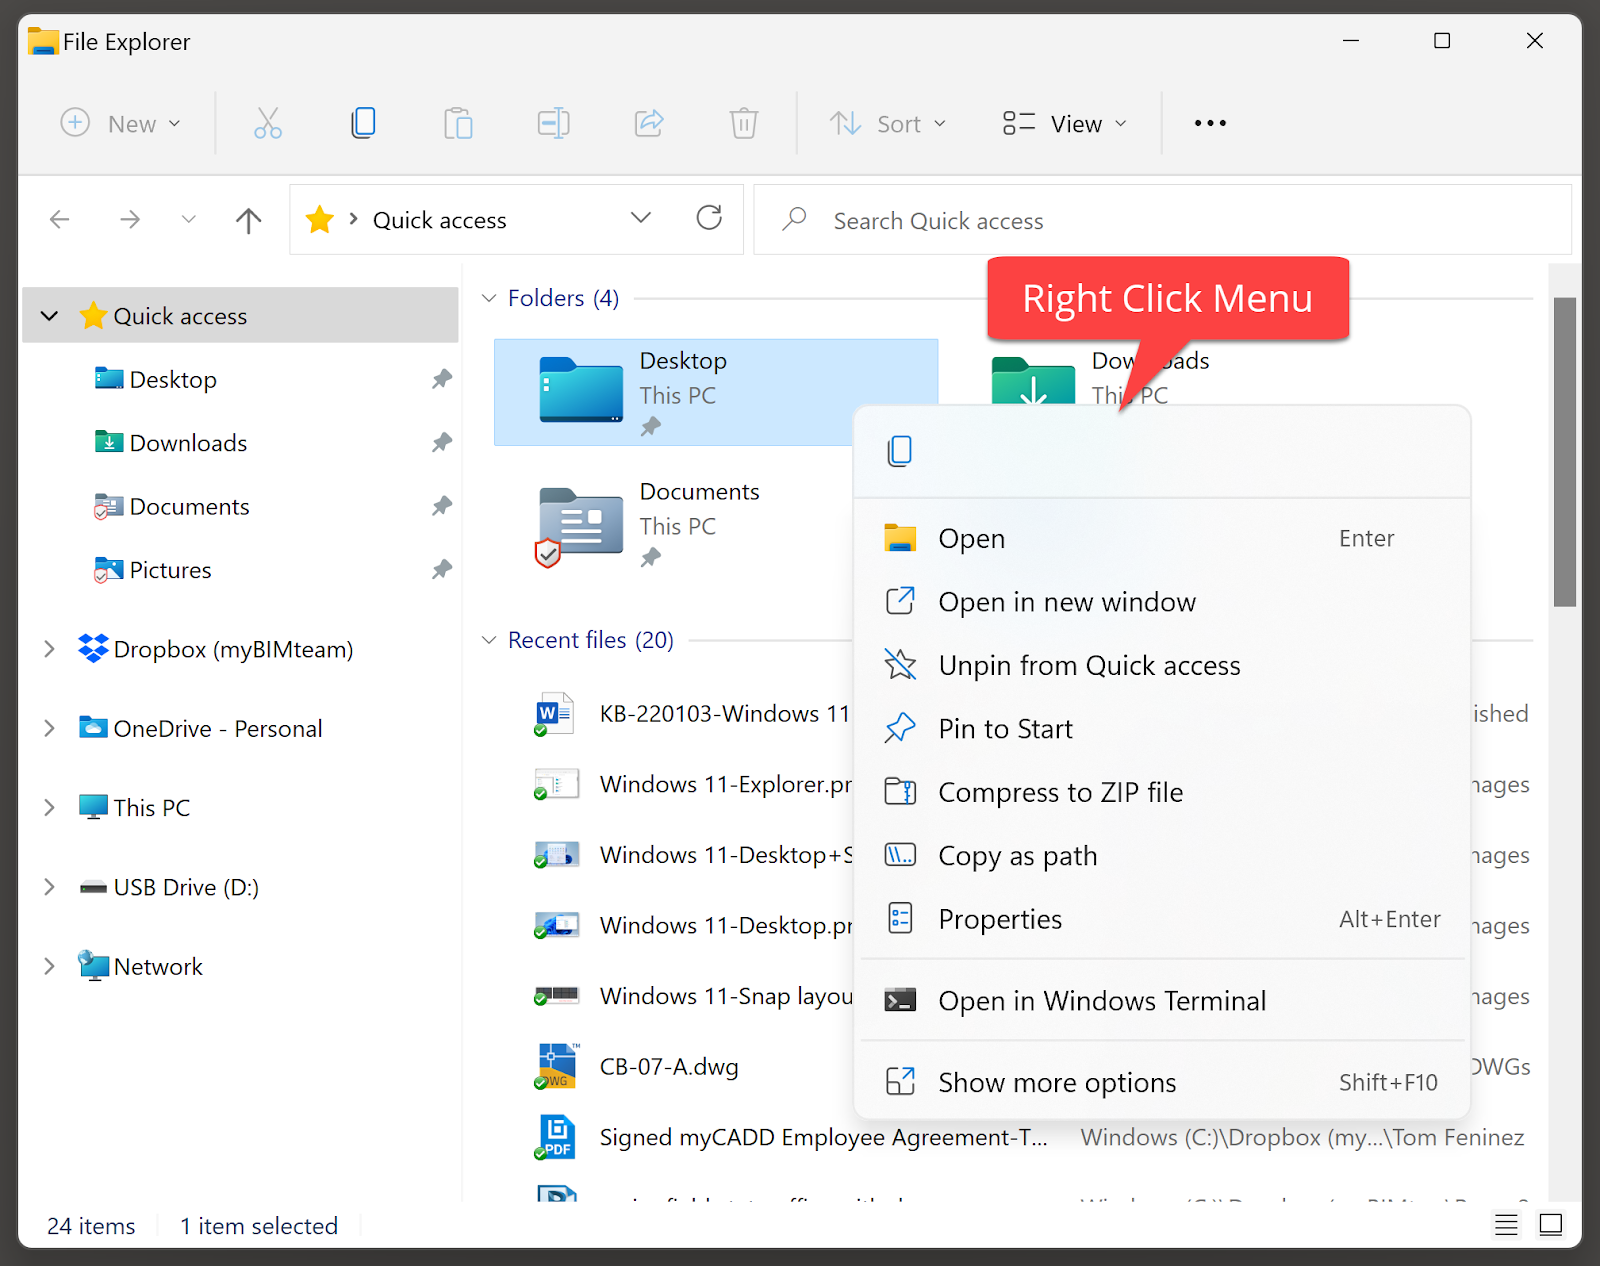Screen dimensions: 1600x1266
Task: Open Properties from the context menu
Action: (1162, 919)
